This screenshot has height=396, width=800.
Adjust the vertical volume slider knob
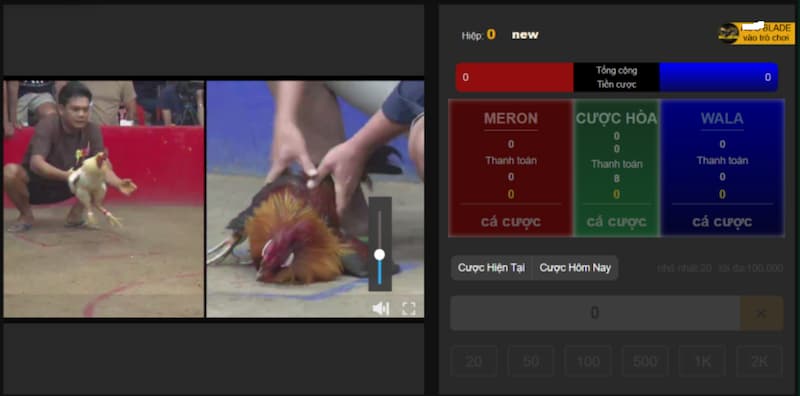click(379, 254)
